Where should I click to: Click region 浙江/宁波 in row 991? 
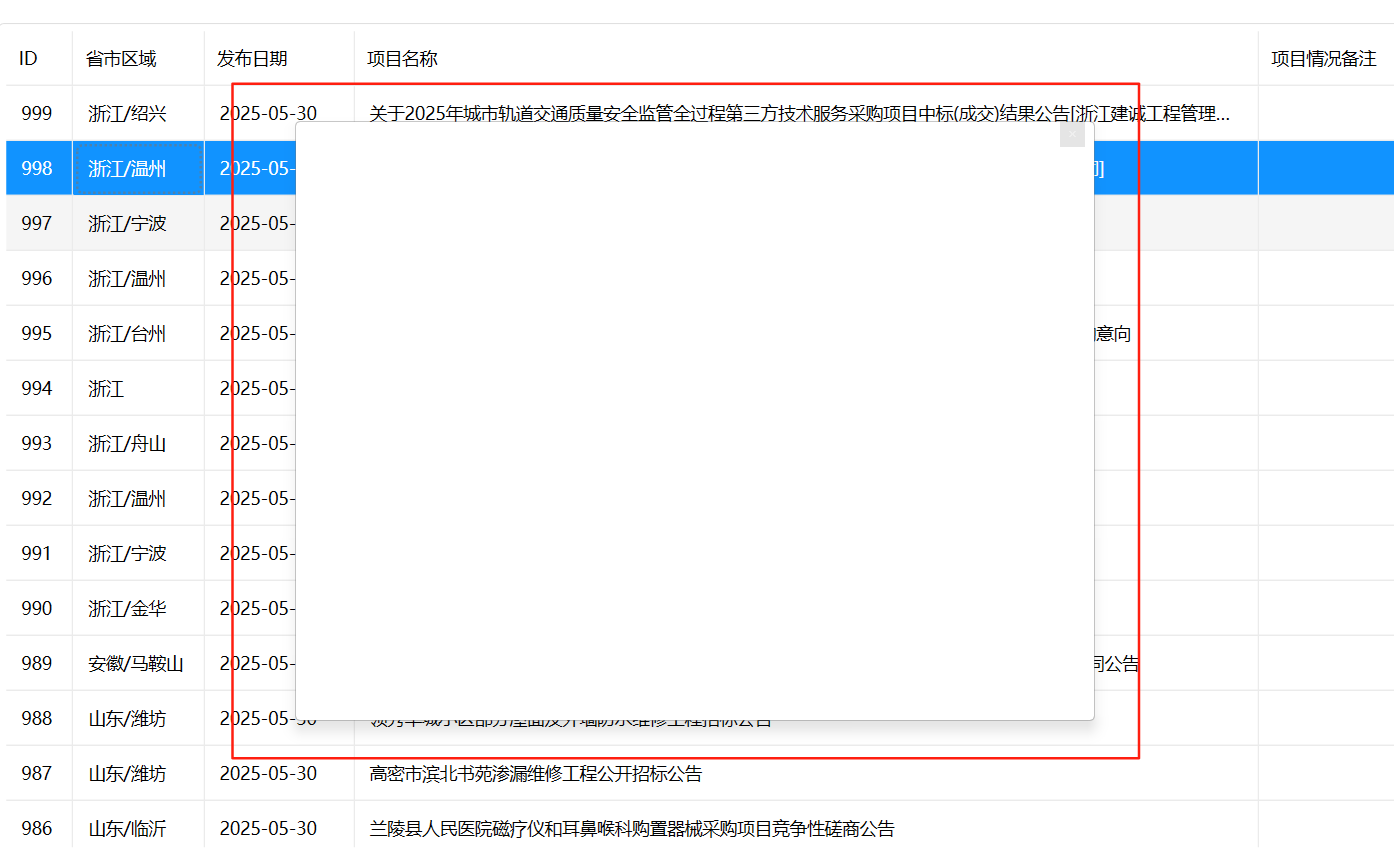click(127, 553)
